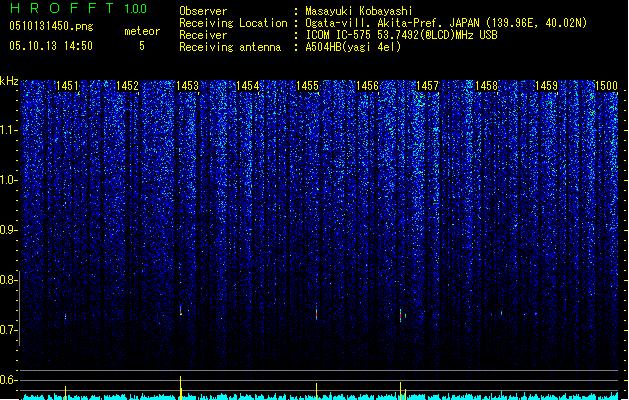Click the 1.1 kHz axis label
The height and width of the screenshot is (400, 629).
(x=9, y=130)
